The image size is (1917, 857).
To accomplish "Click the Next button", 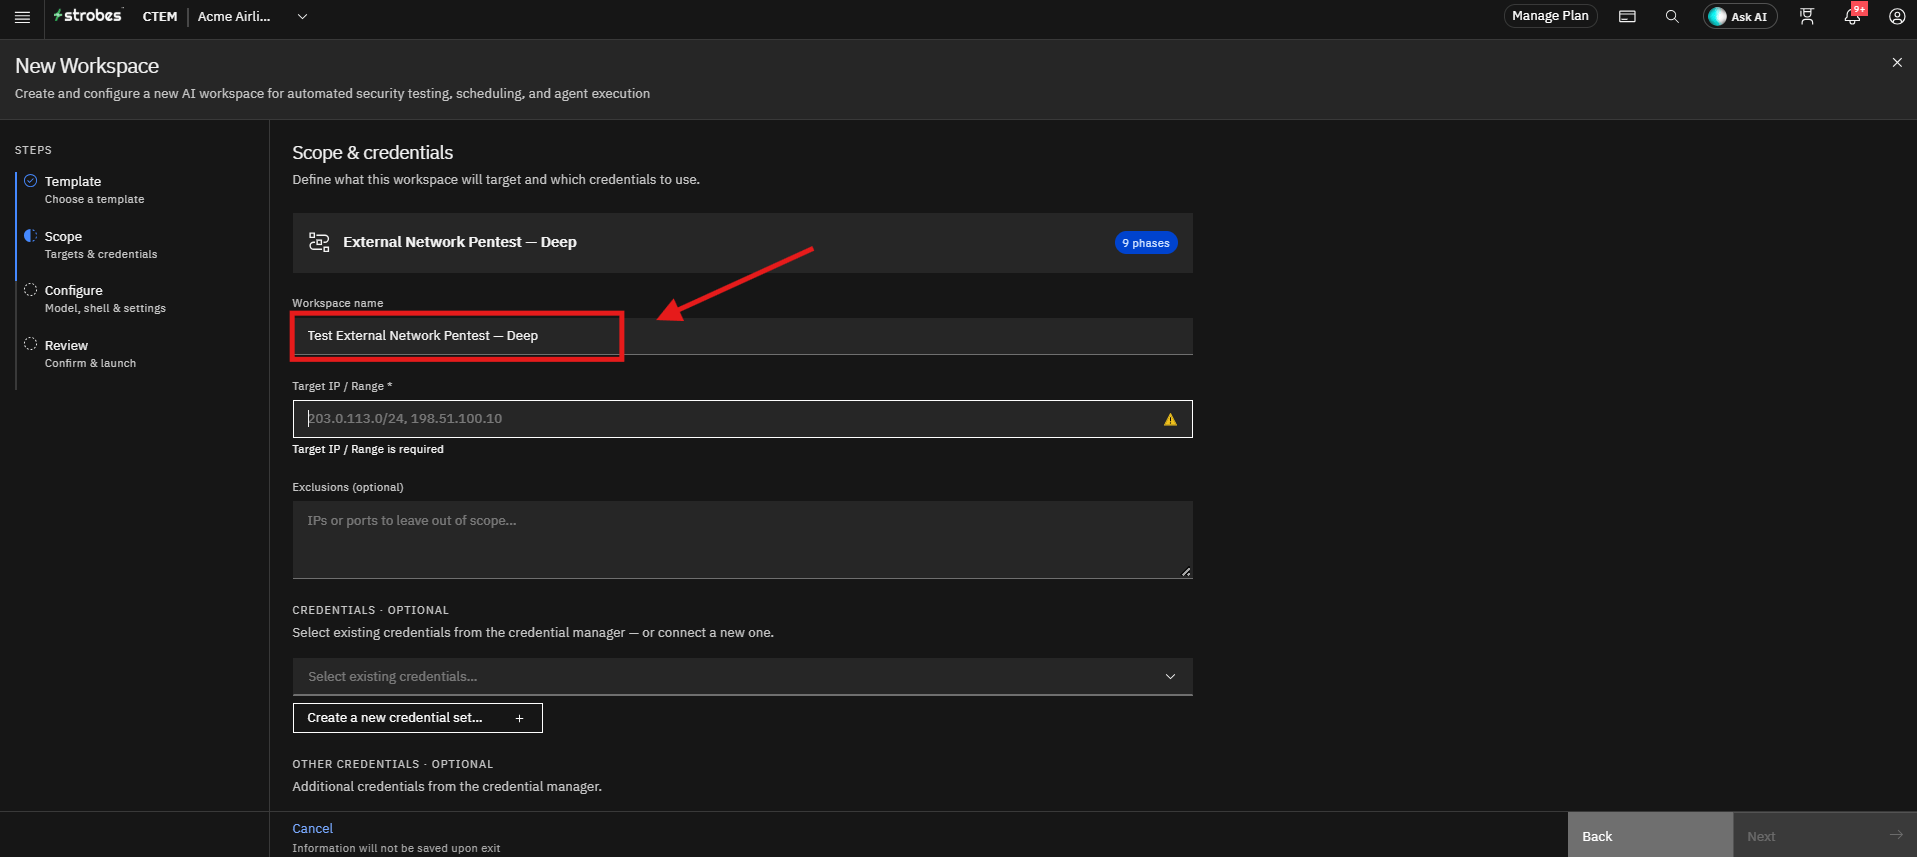I will point(1825,836).
